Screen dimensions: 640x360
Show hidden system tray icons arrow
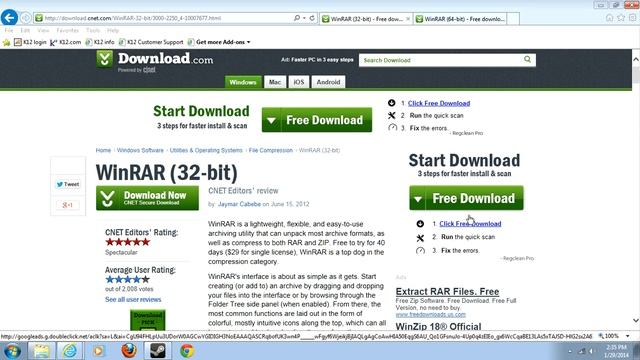click(x=570, y=351)
